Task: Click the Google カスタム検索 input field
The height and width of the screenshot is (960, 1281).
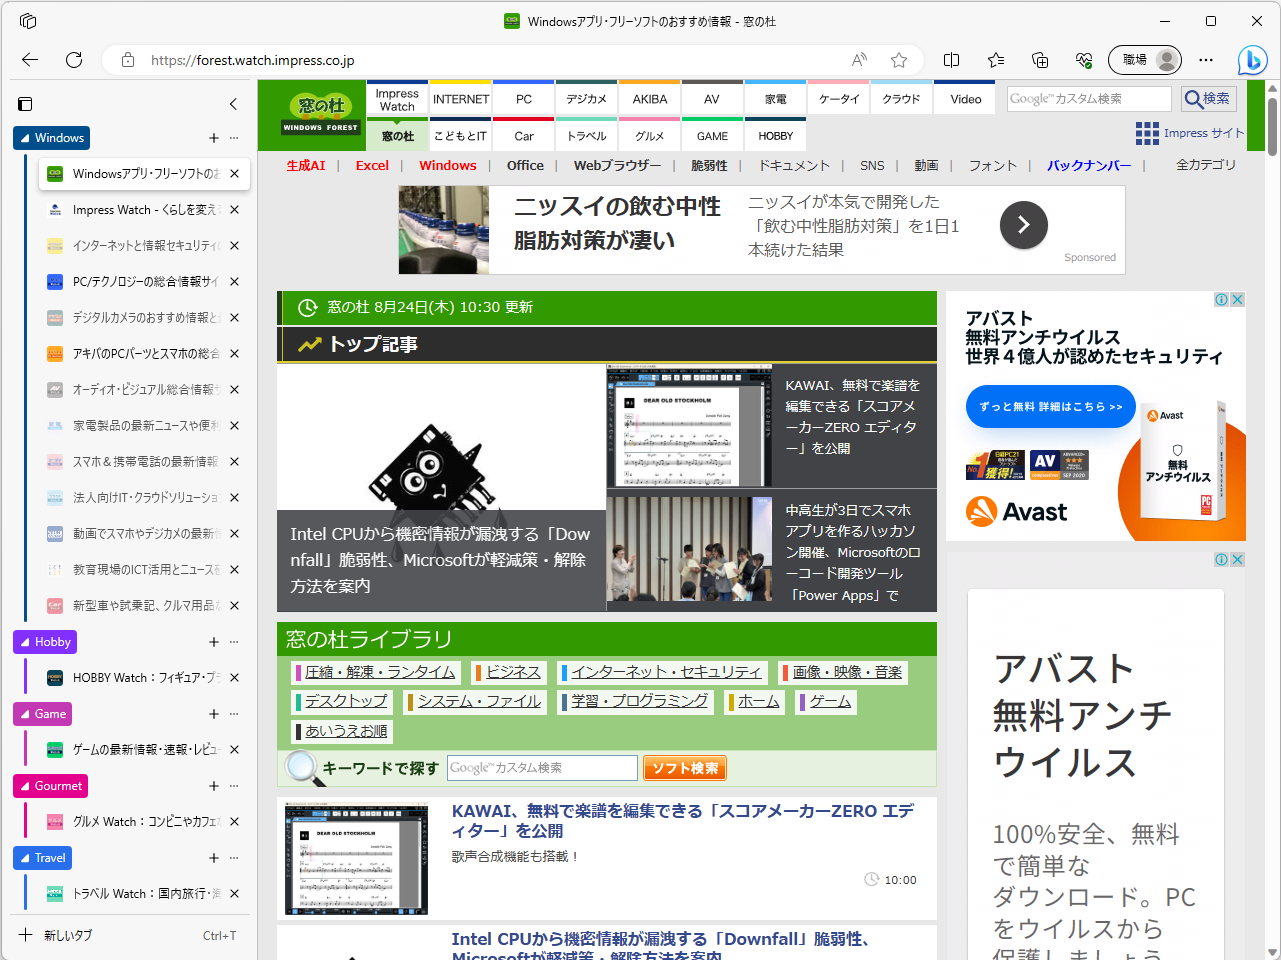Action: 1088,98
